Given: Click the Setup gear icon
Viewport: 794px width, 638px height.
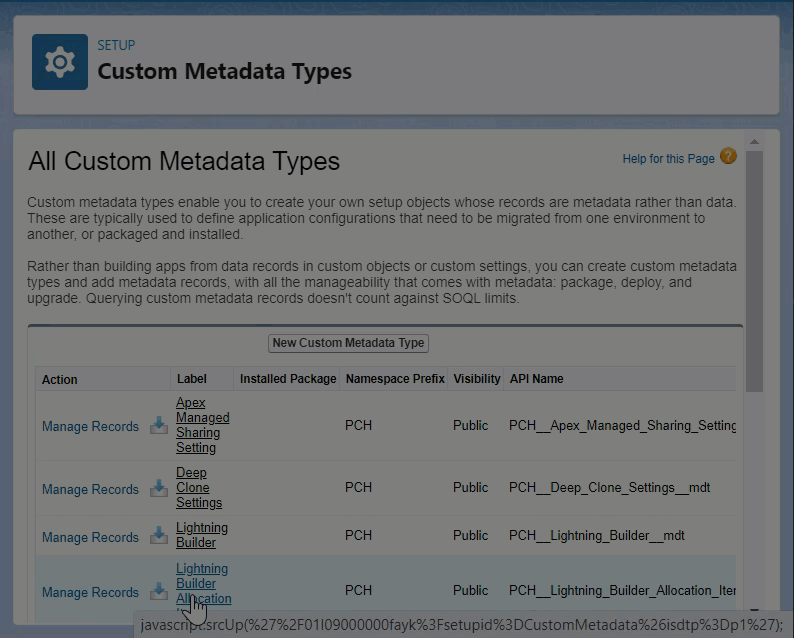Looking at the screenshot, I should click(x=60, y=62).
